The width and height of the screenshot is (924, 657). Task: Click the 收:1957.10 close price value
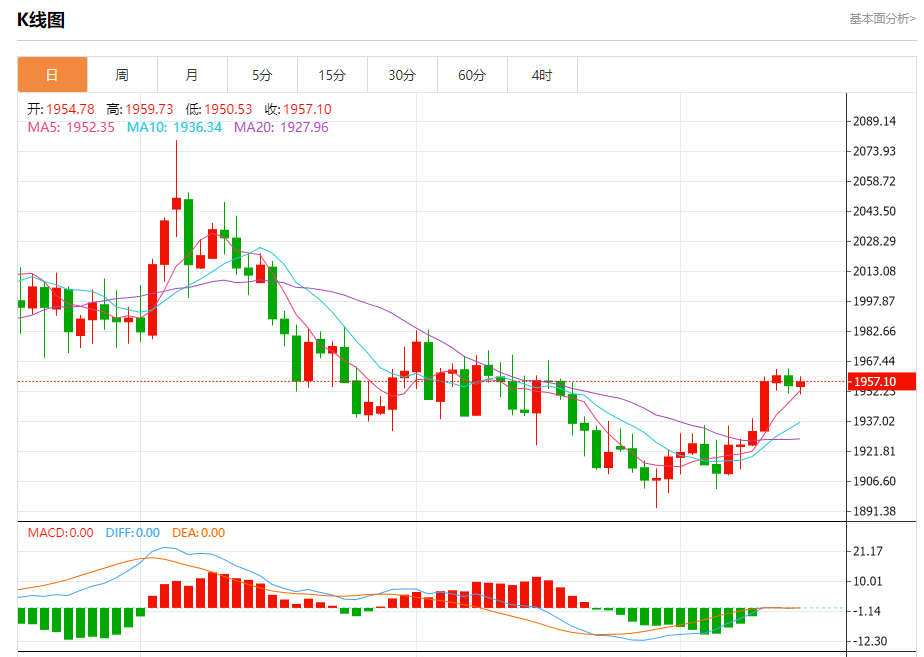point(298,109)
